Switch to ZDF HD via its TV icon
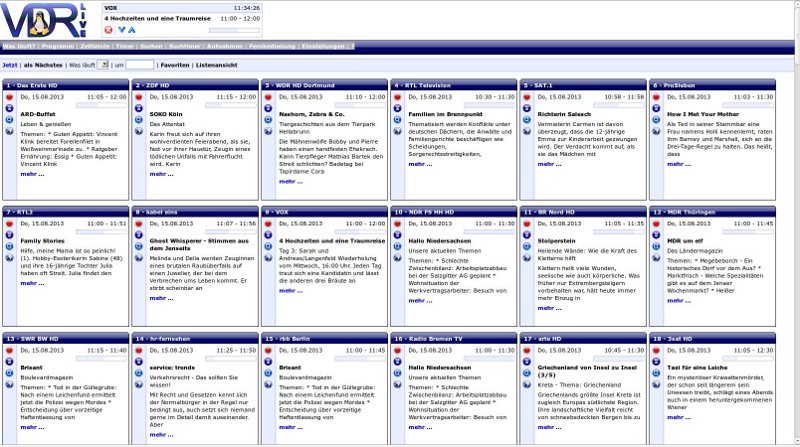 139,108
